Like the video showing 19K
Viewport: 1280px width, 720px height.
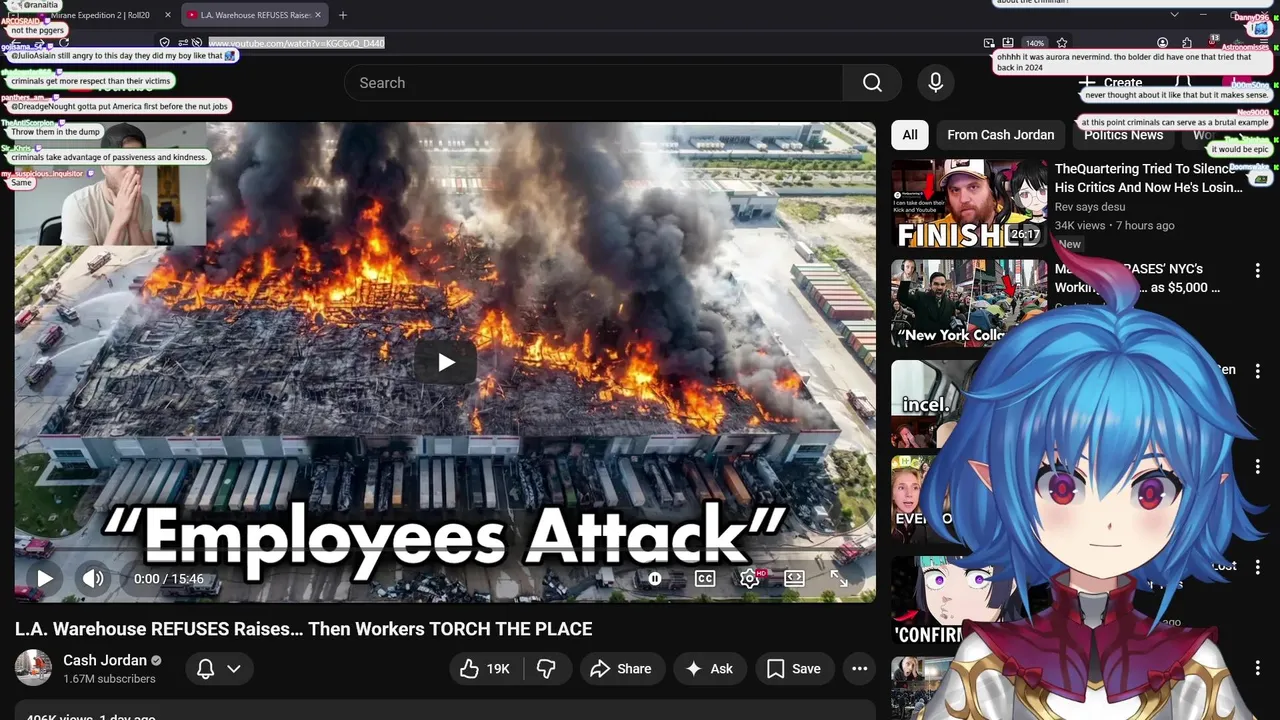coord(486,669)
